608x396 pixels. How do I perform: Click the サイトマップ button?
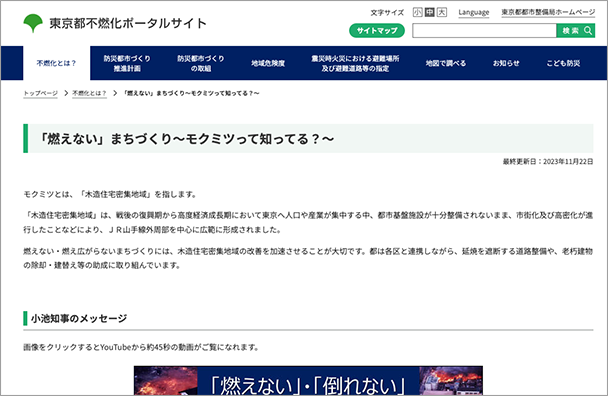click(x=377, y=31)
